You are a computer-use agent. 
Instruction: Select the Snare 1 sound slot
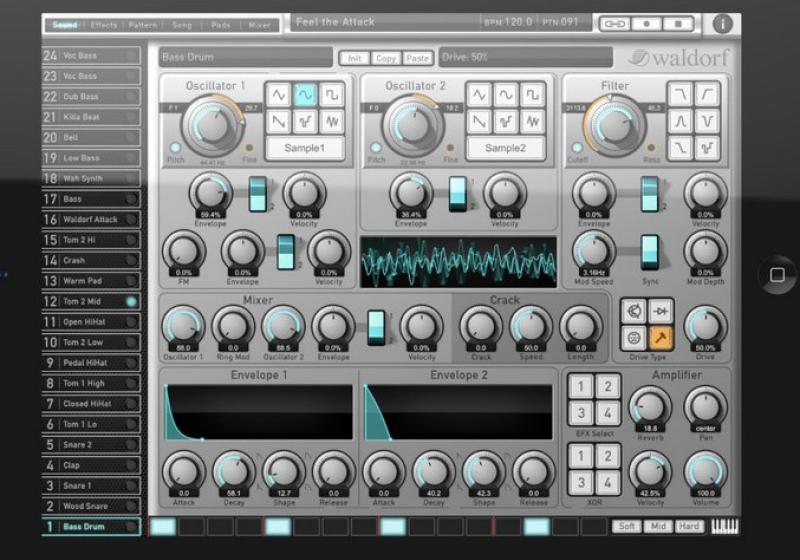[90, 485]
